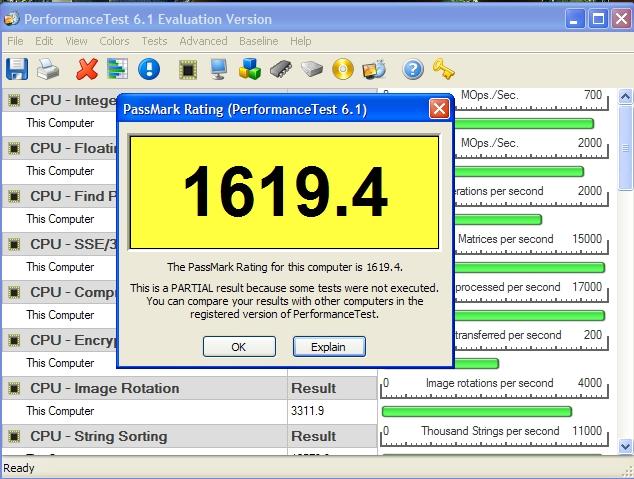Click Result column header for Image Rotation
The height and width of the screenshot is (479, 634).
[313, 388]
